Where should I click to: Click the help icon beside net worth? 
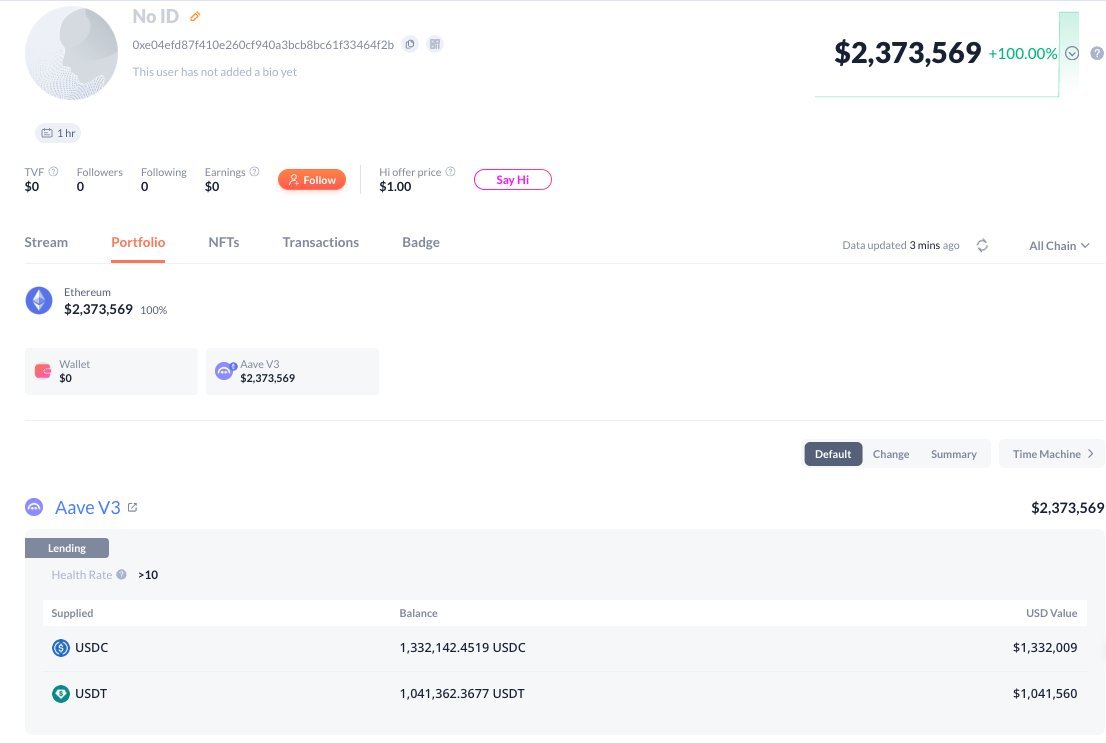1097,54
